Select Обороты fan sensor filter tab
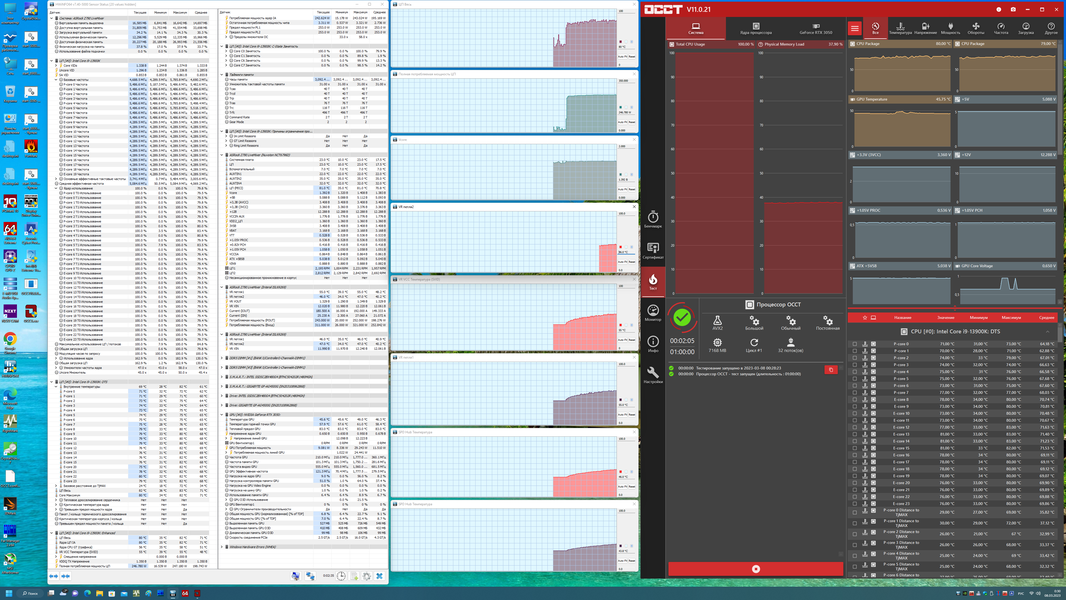1066x600 pixels. pos(976,28)
